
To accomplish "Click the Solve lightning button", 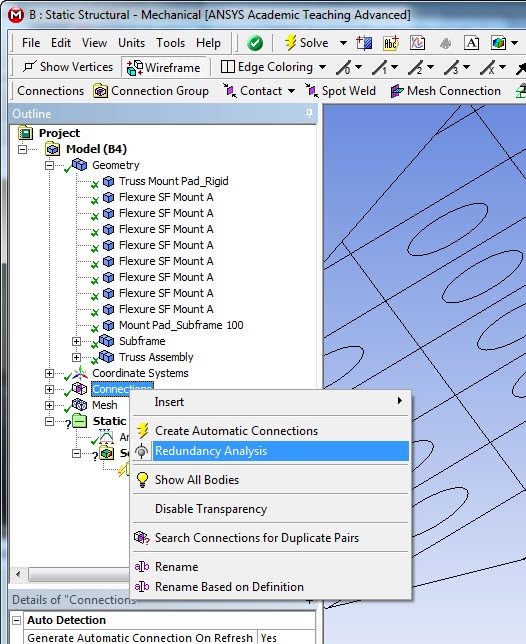I will pos(306,43).
